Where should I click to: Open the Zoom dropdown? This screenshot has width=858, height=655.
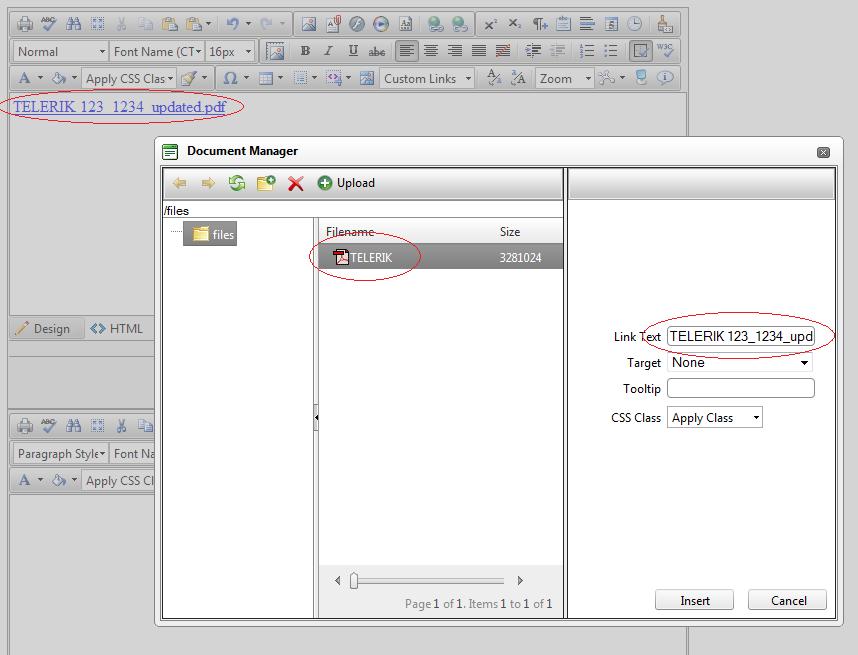coord(565,78)
